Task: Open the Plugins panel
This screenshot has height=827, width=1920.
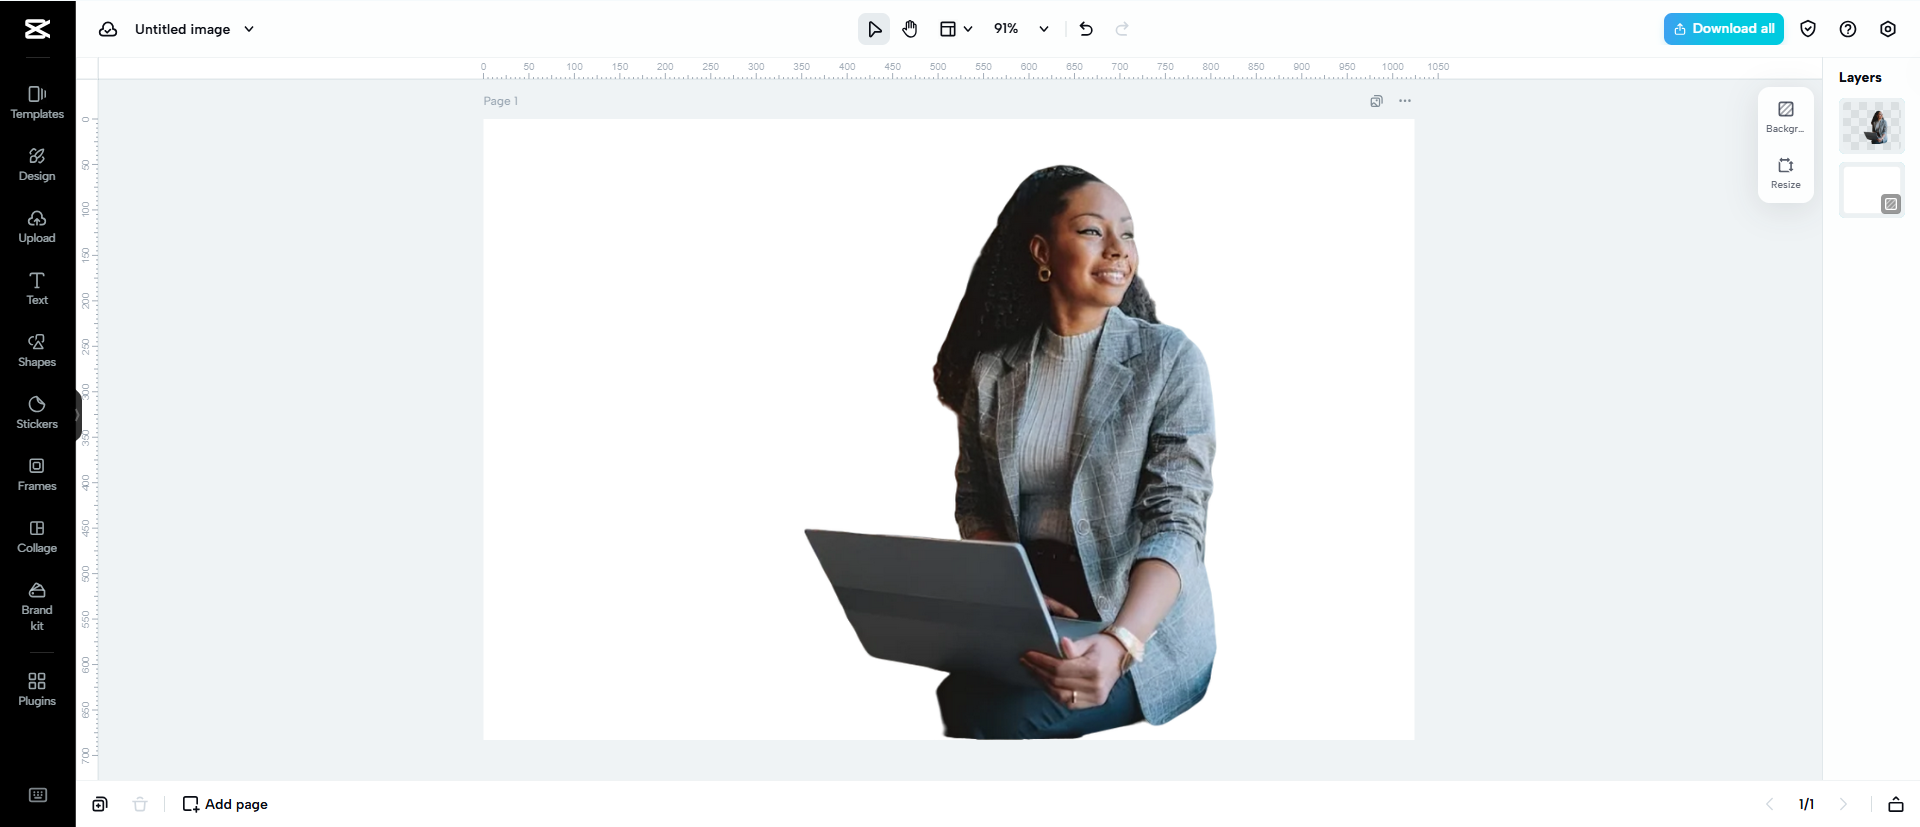Action: pyautogui.click(x=37, y=689)
